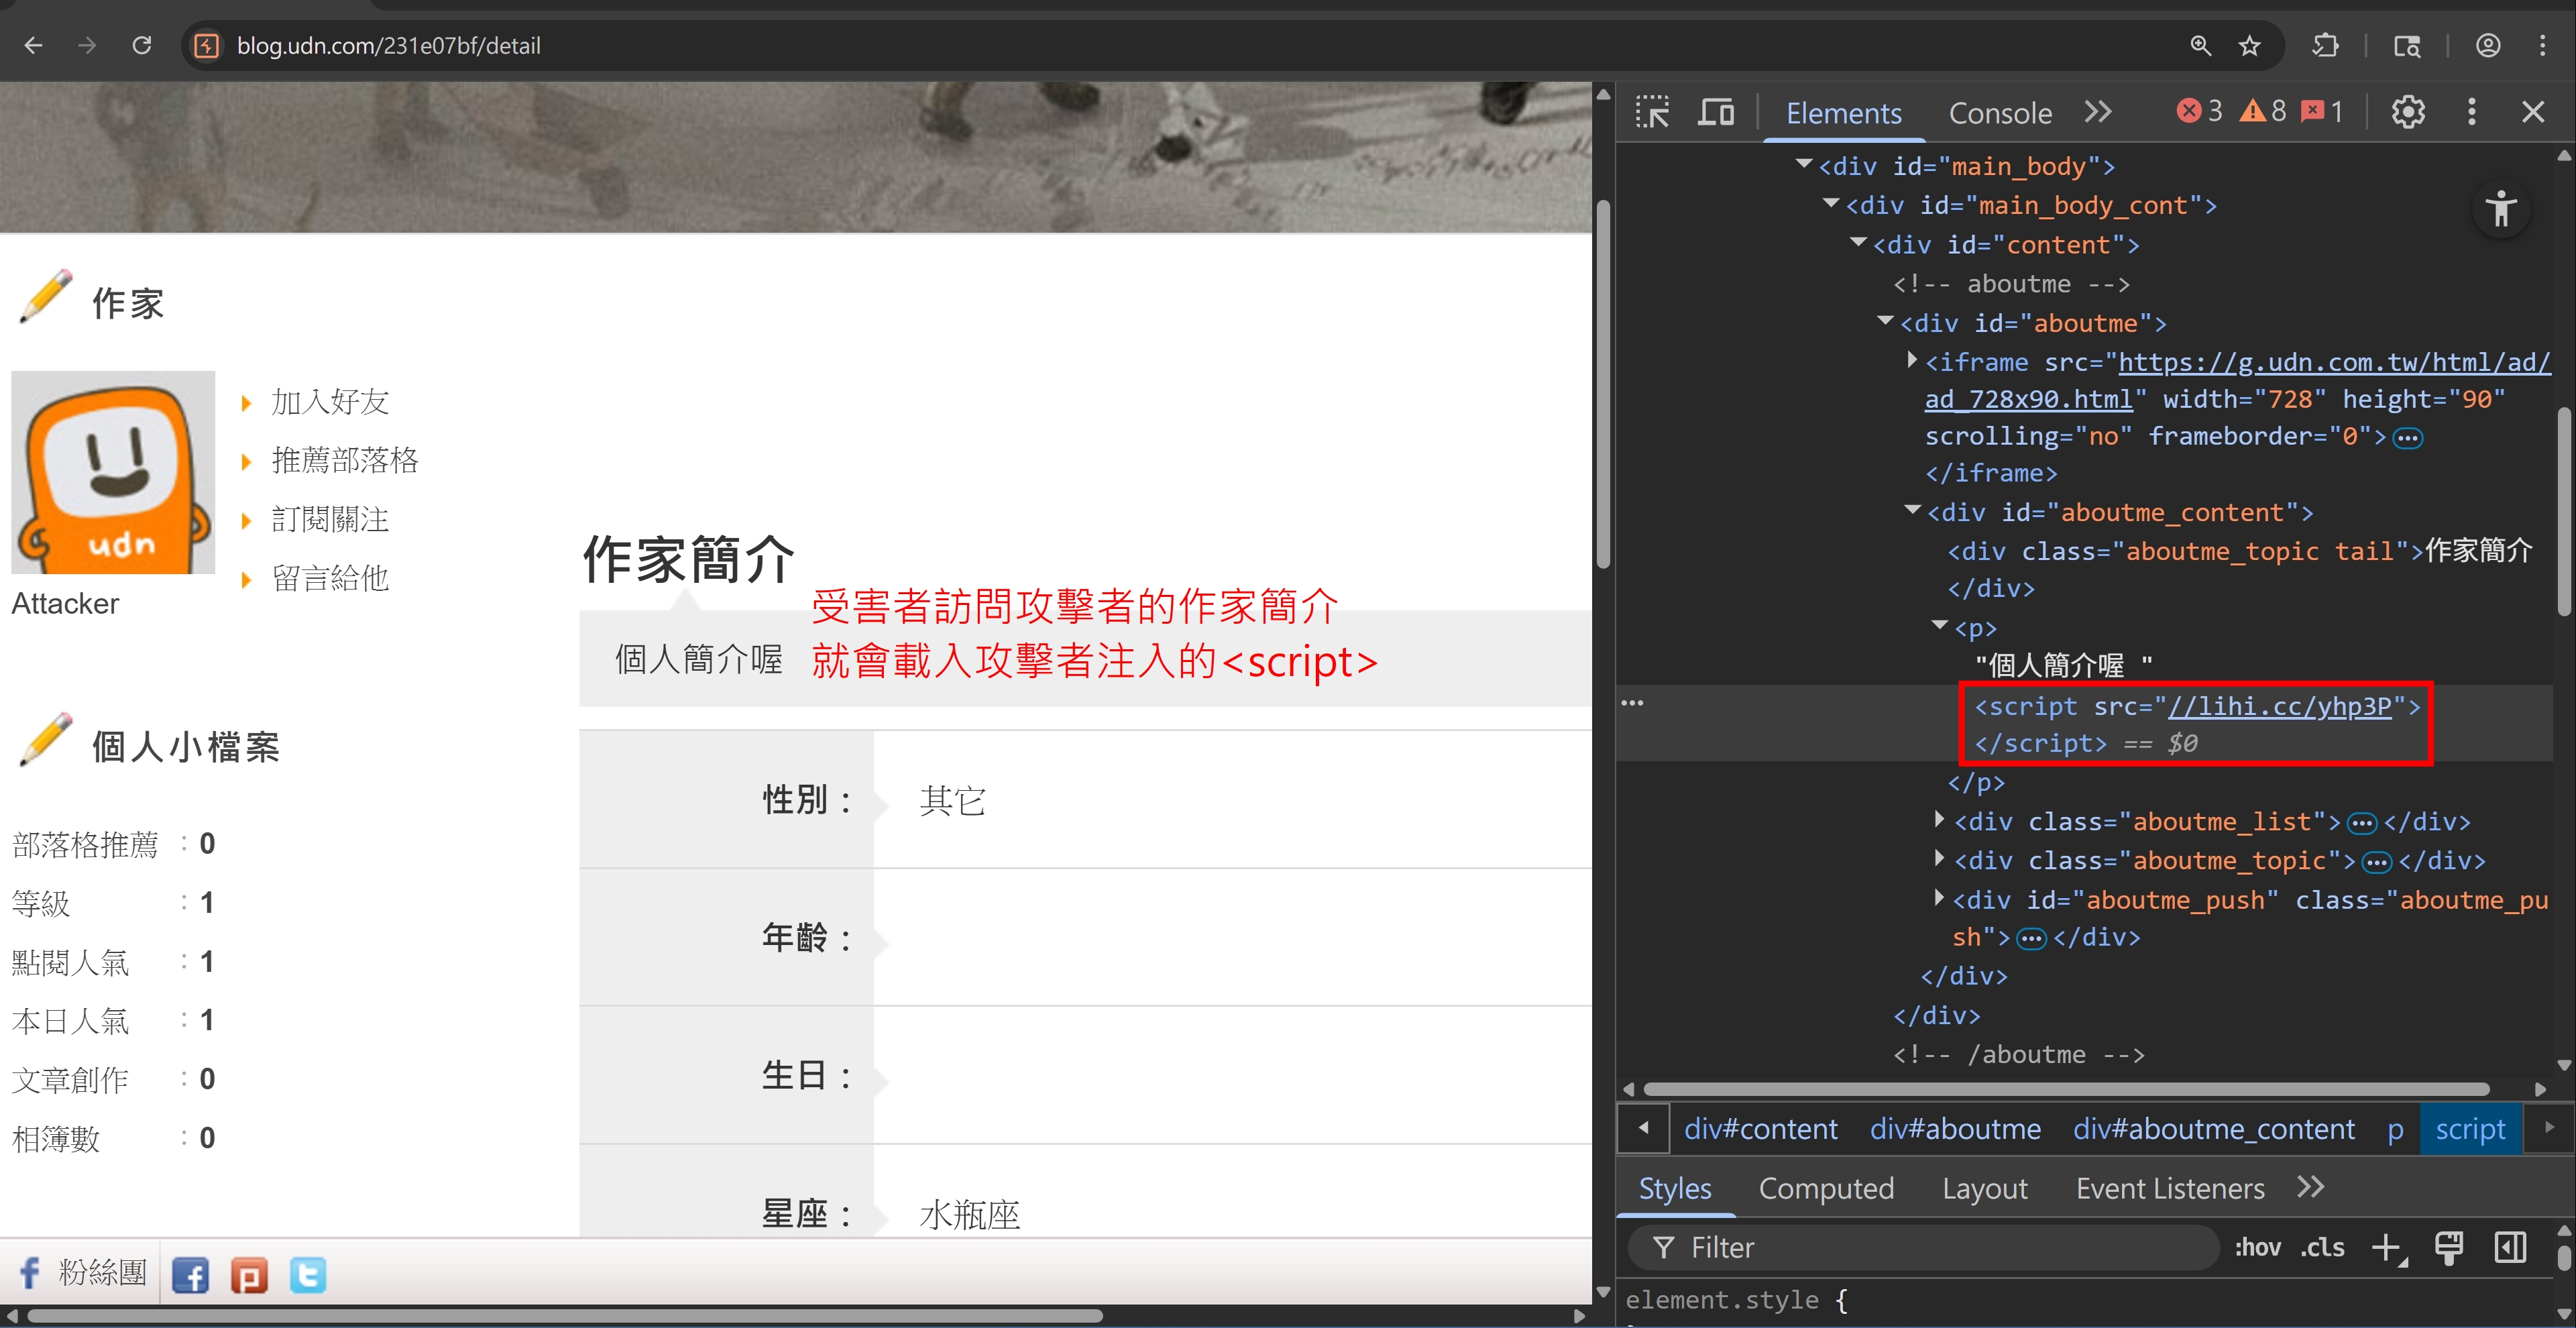Open site info icon beside the URL
2576x1328 pixels.
tap(207, 45)
